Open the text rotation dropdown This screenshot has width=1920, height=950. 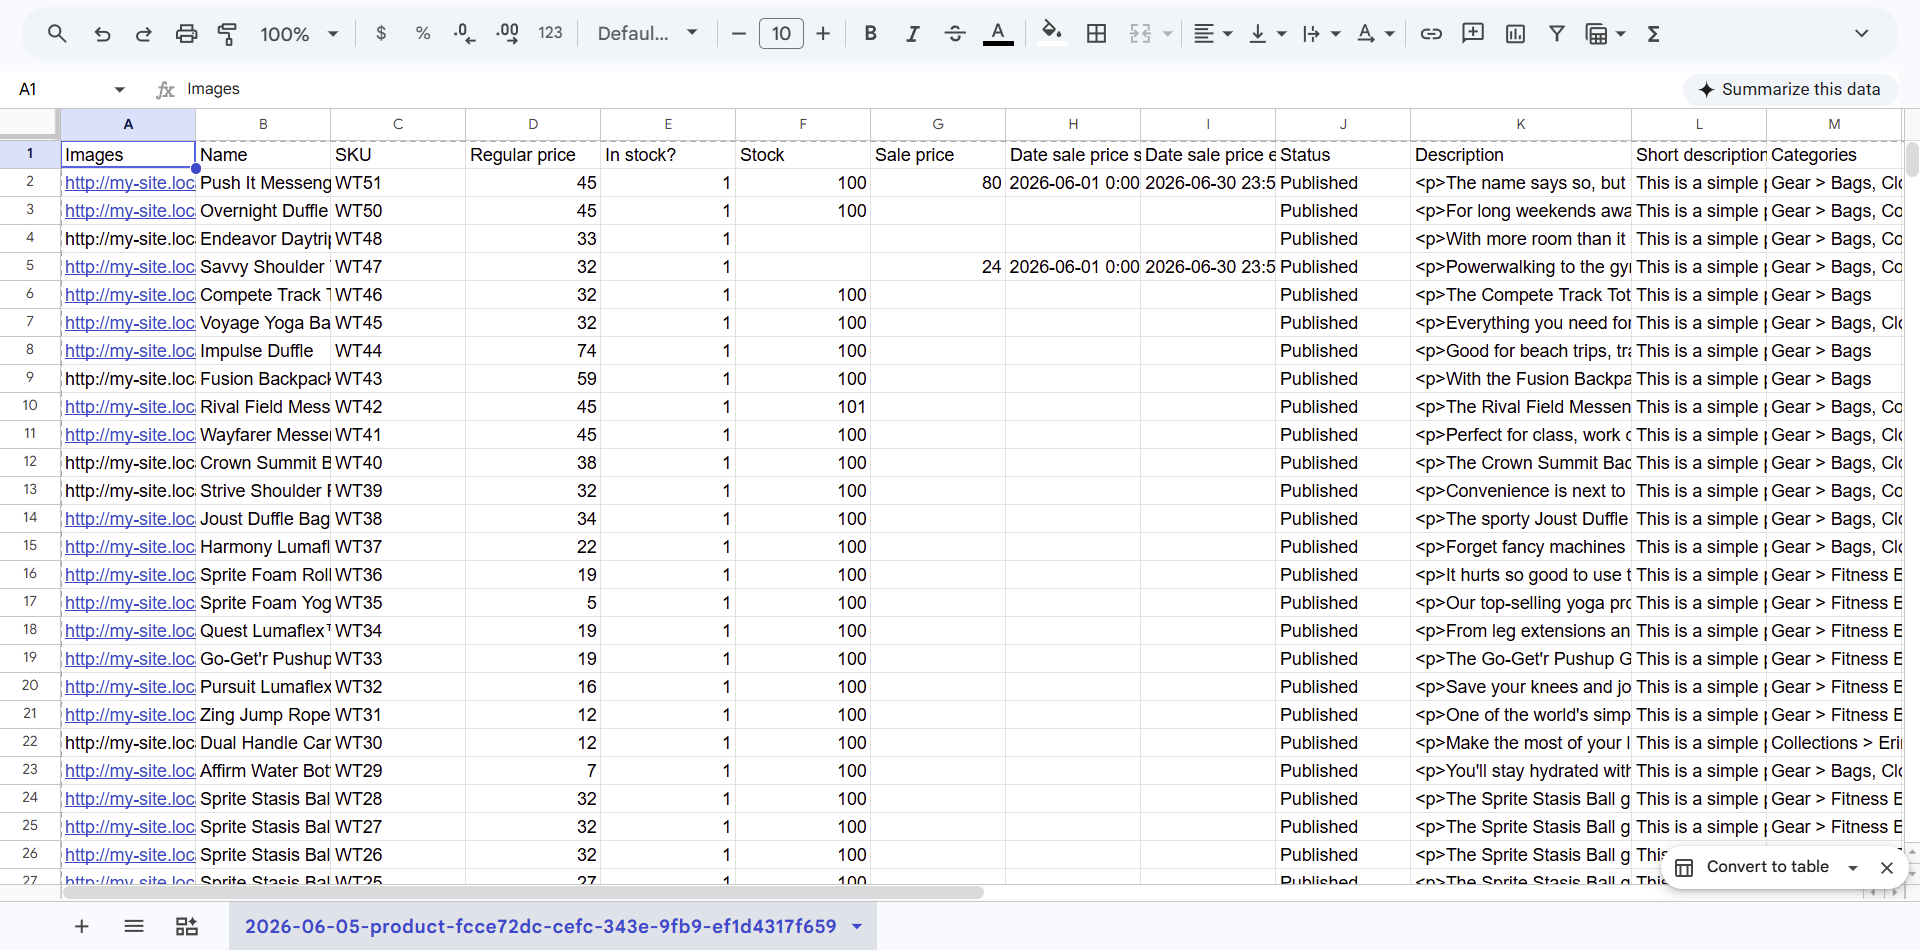1375,34
